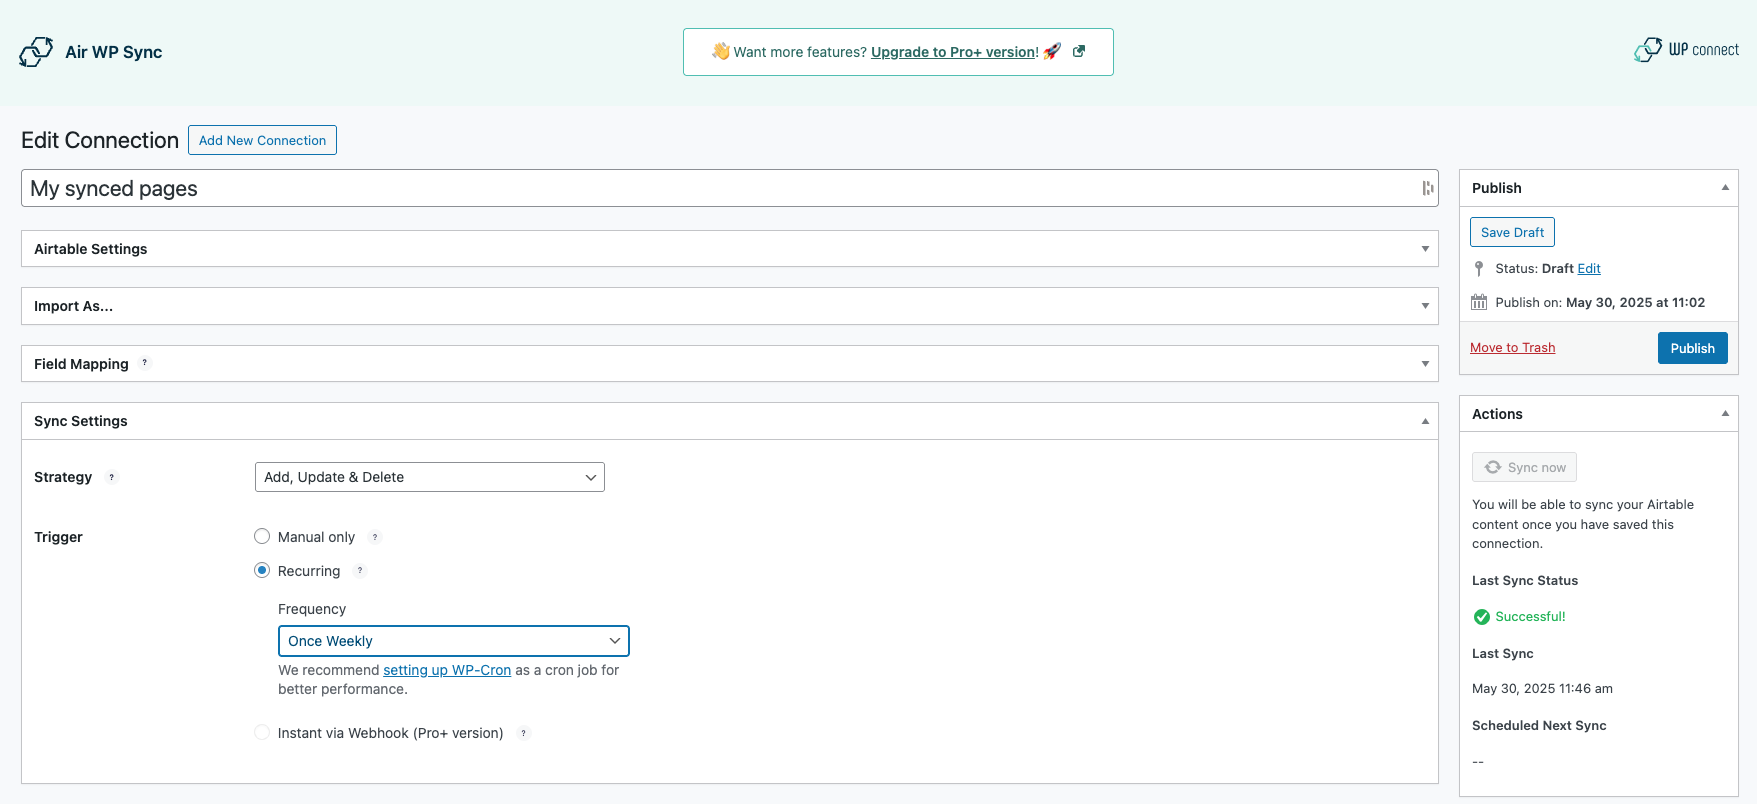Screen dimensions: 1757x804
Task: Click the Trigger label
Action: (x=58, y=537)
